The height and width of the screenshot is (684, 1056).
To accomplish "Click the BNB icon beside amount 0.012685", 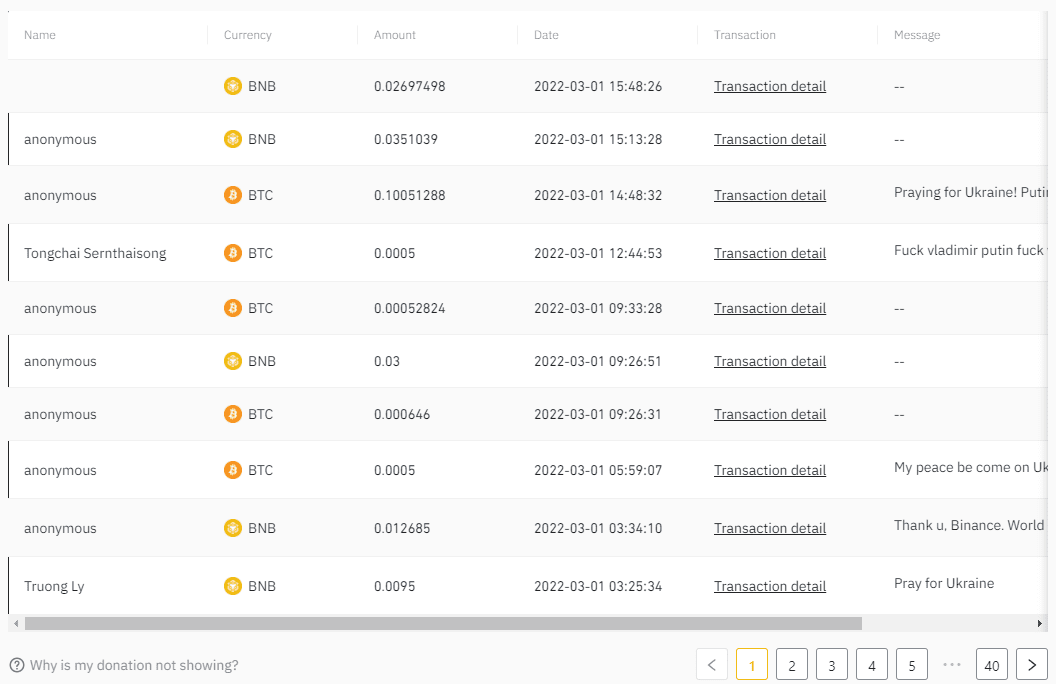I will [233, 528].
